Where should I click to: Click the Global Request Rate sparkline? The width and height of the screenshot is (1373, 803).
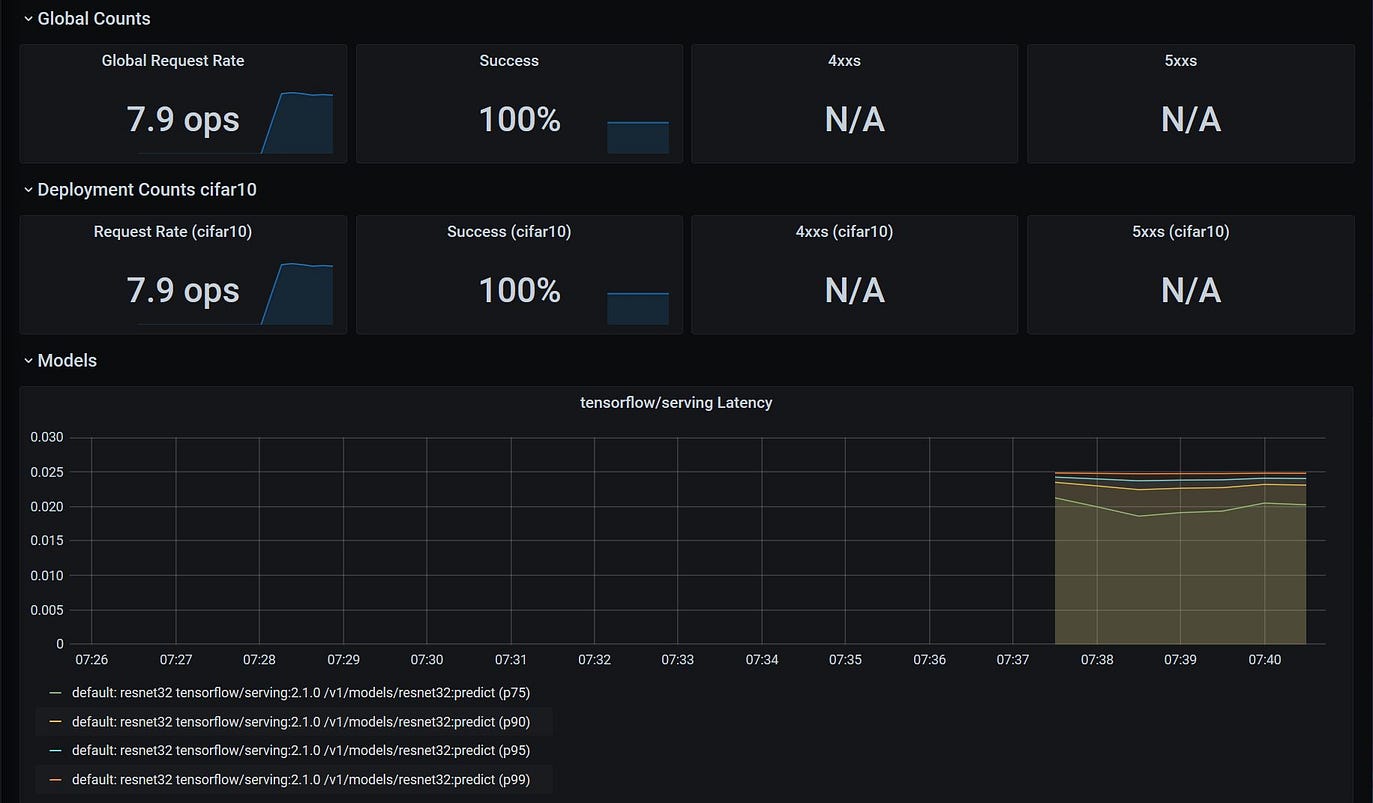(297, 123)
